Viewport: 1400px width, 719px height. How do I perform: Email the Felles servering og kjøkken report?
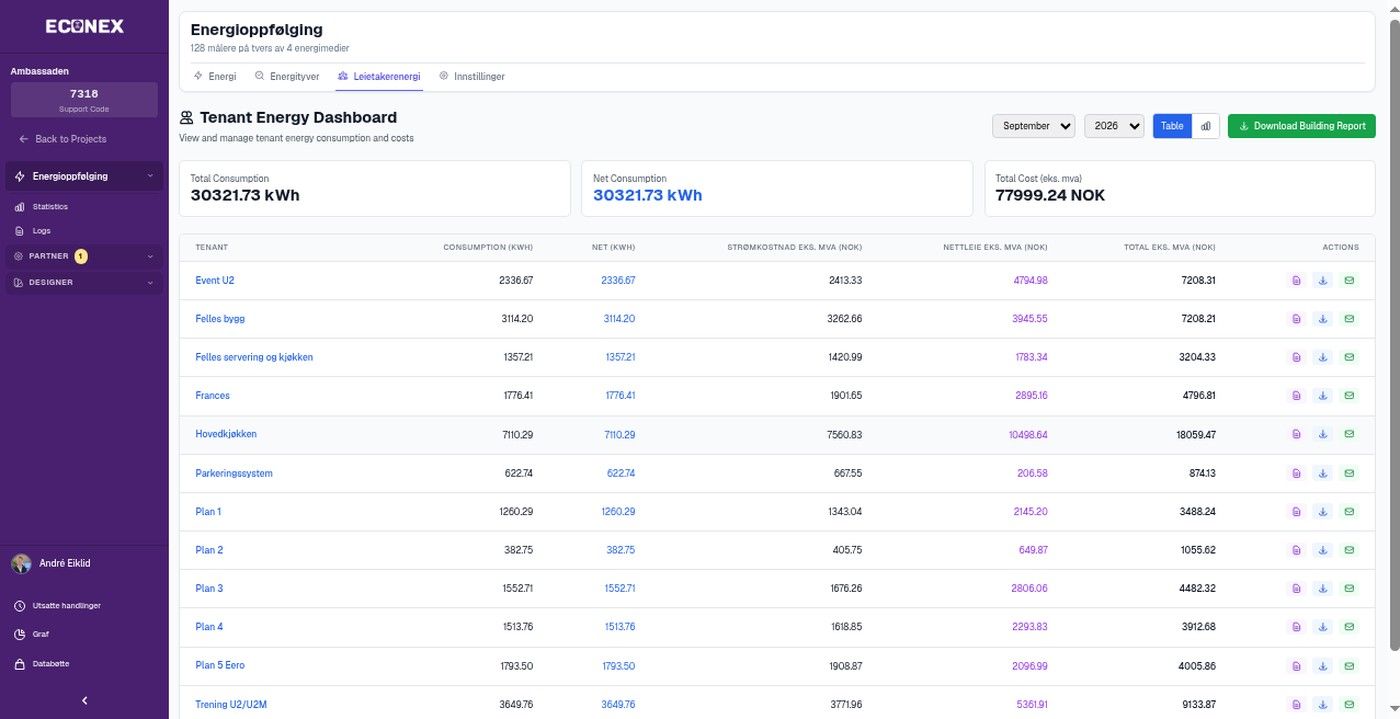tap(1349, 357)
